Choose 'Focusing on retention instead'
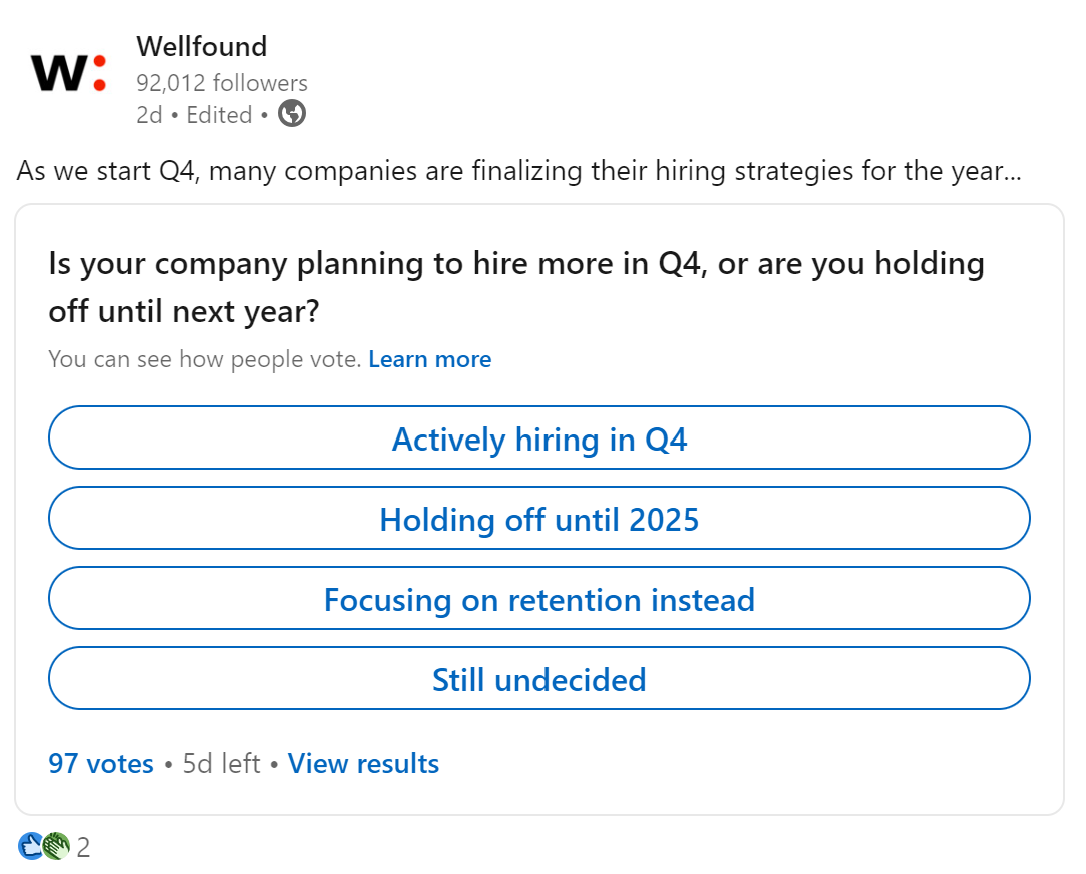Viewport: 1086px width, 874px height. click(539, 599)
